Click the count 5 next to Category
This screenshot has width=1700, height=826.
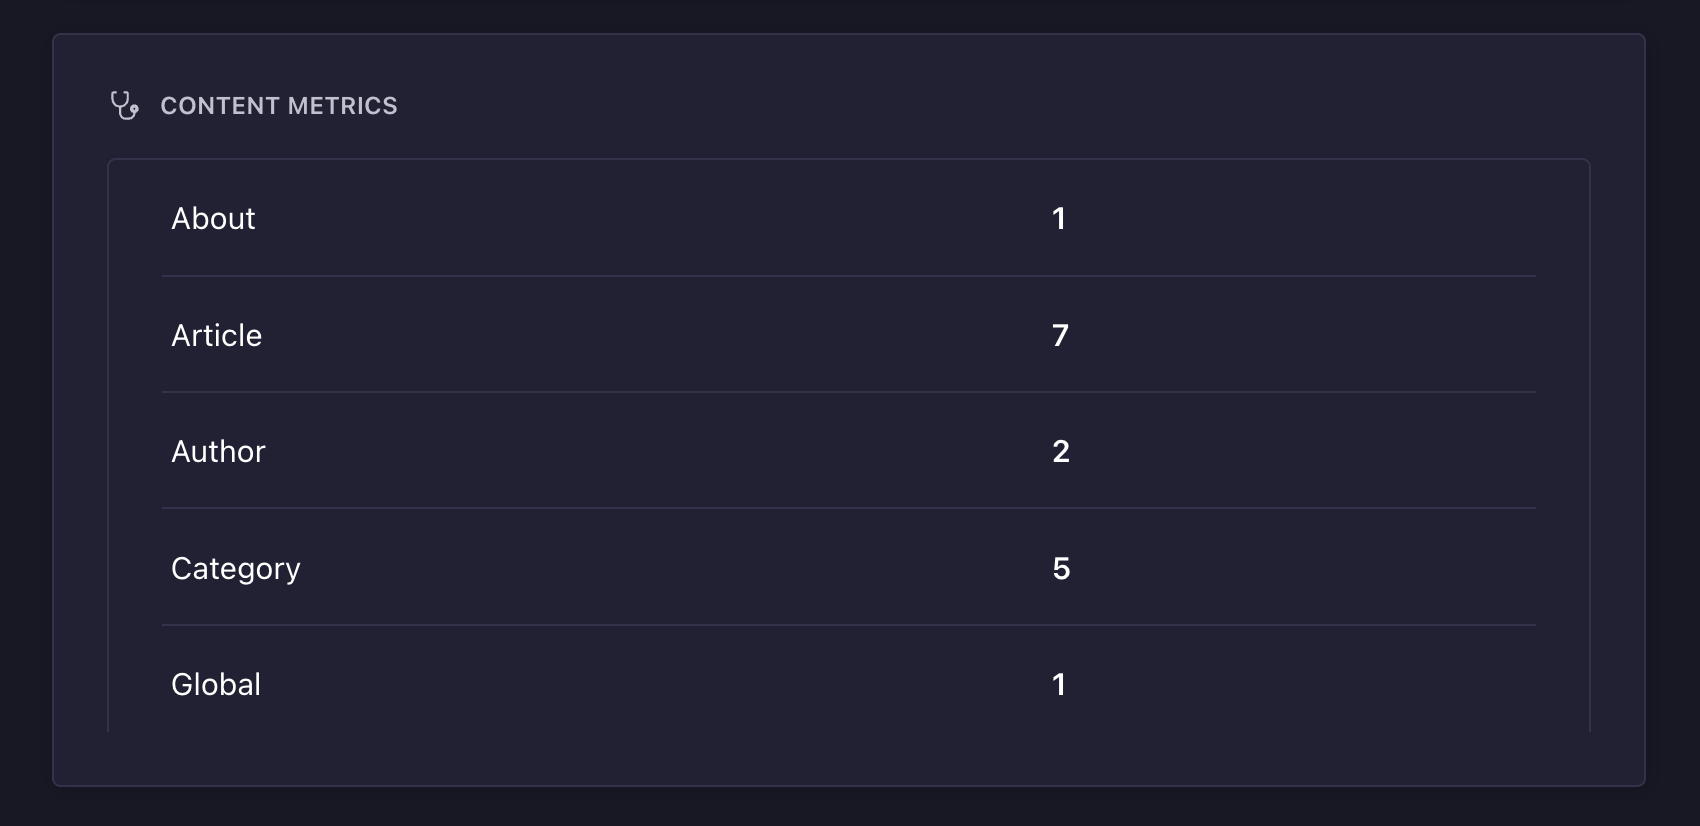coord(1062,569)
